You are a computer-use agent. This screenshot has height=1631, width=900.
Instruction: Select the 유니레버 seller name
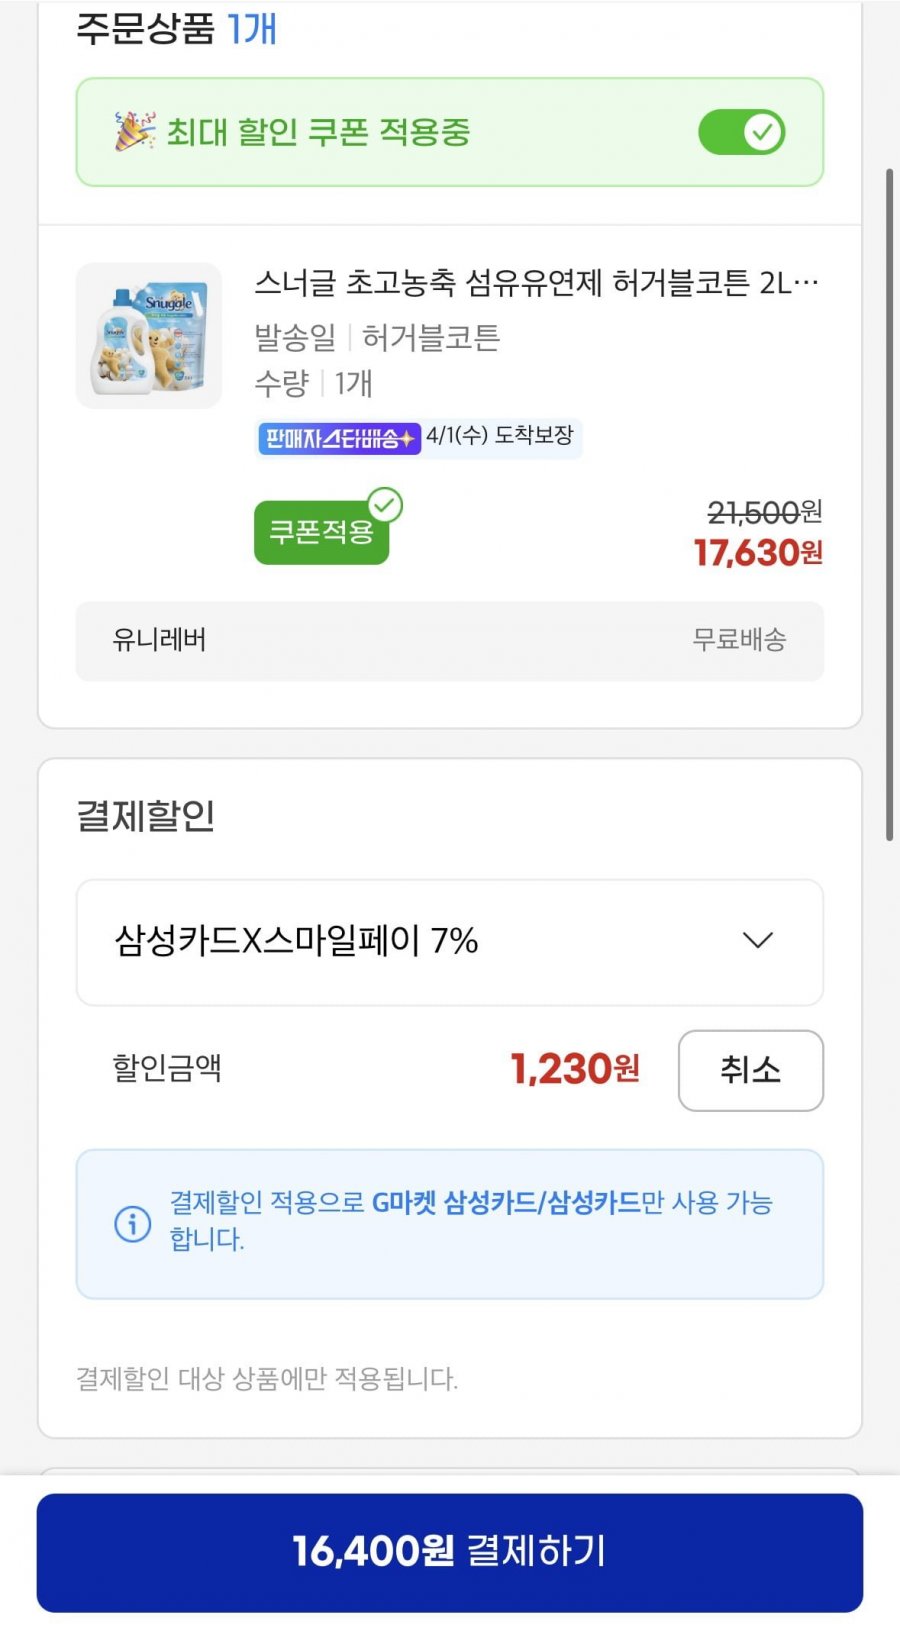coord(160,640)
